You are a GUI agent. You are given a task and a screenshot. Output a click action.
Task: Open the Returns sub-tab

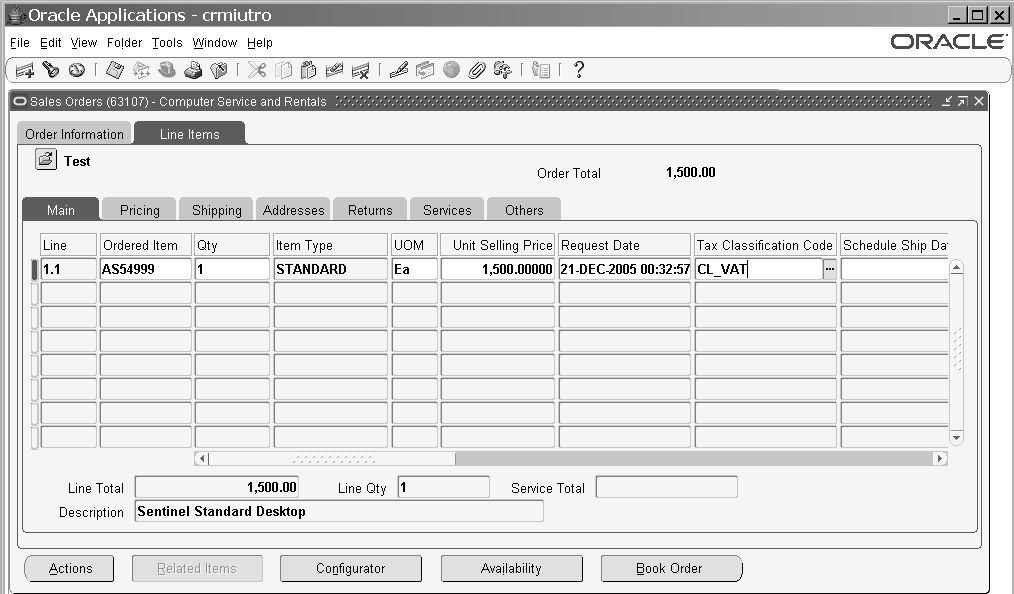370,210
